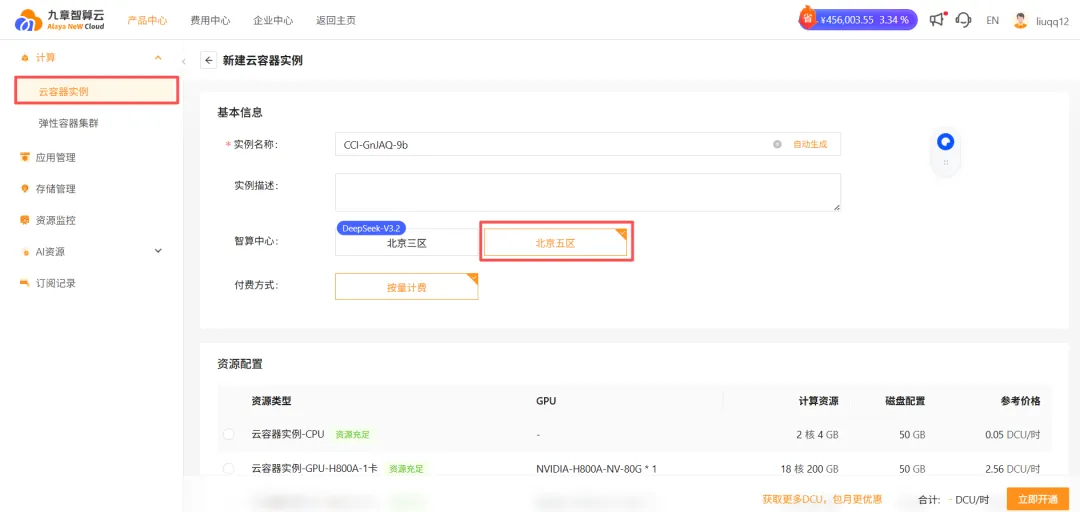
Task: Click the announcement megaphone icon
Action: tap(936, 20)
